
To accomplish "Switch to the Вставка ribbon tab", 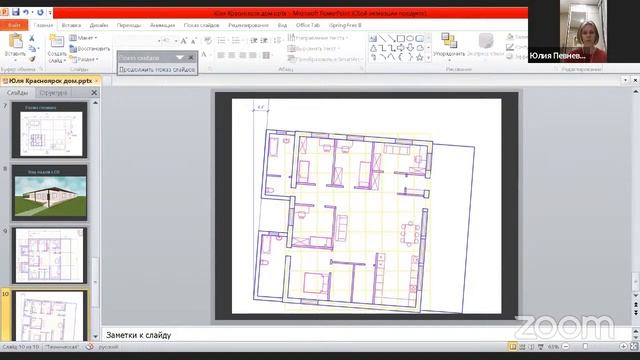I will coord(71,25).
